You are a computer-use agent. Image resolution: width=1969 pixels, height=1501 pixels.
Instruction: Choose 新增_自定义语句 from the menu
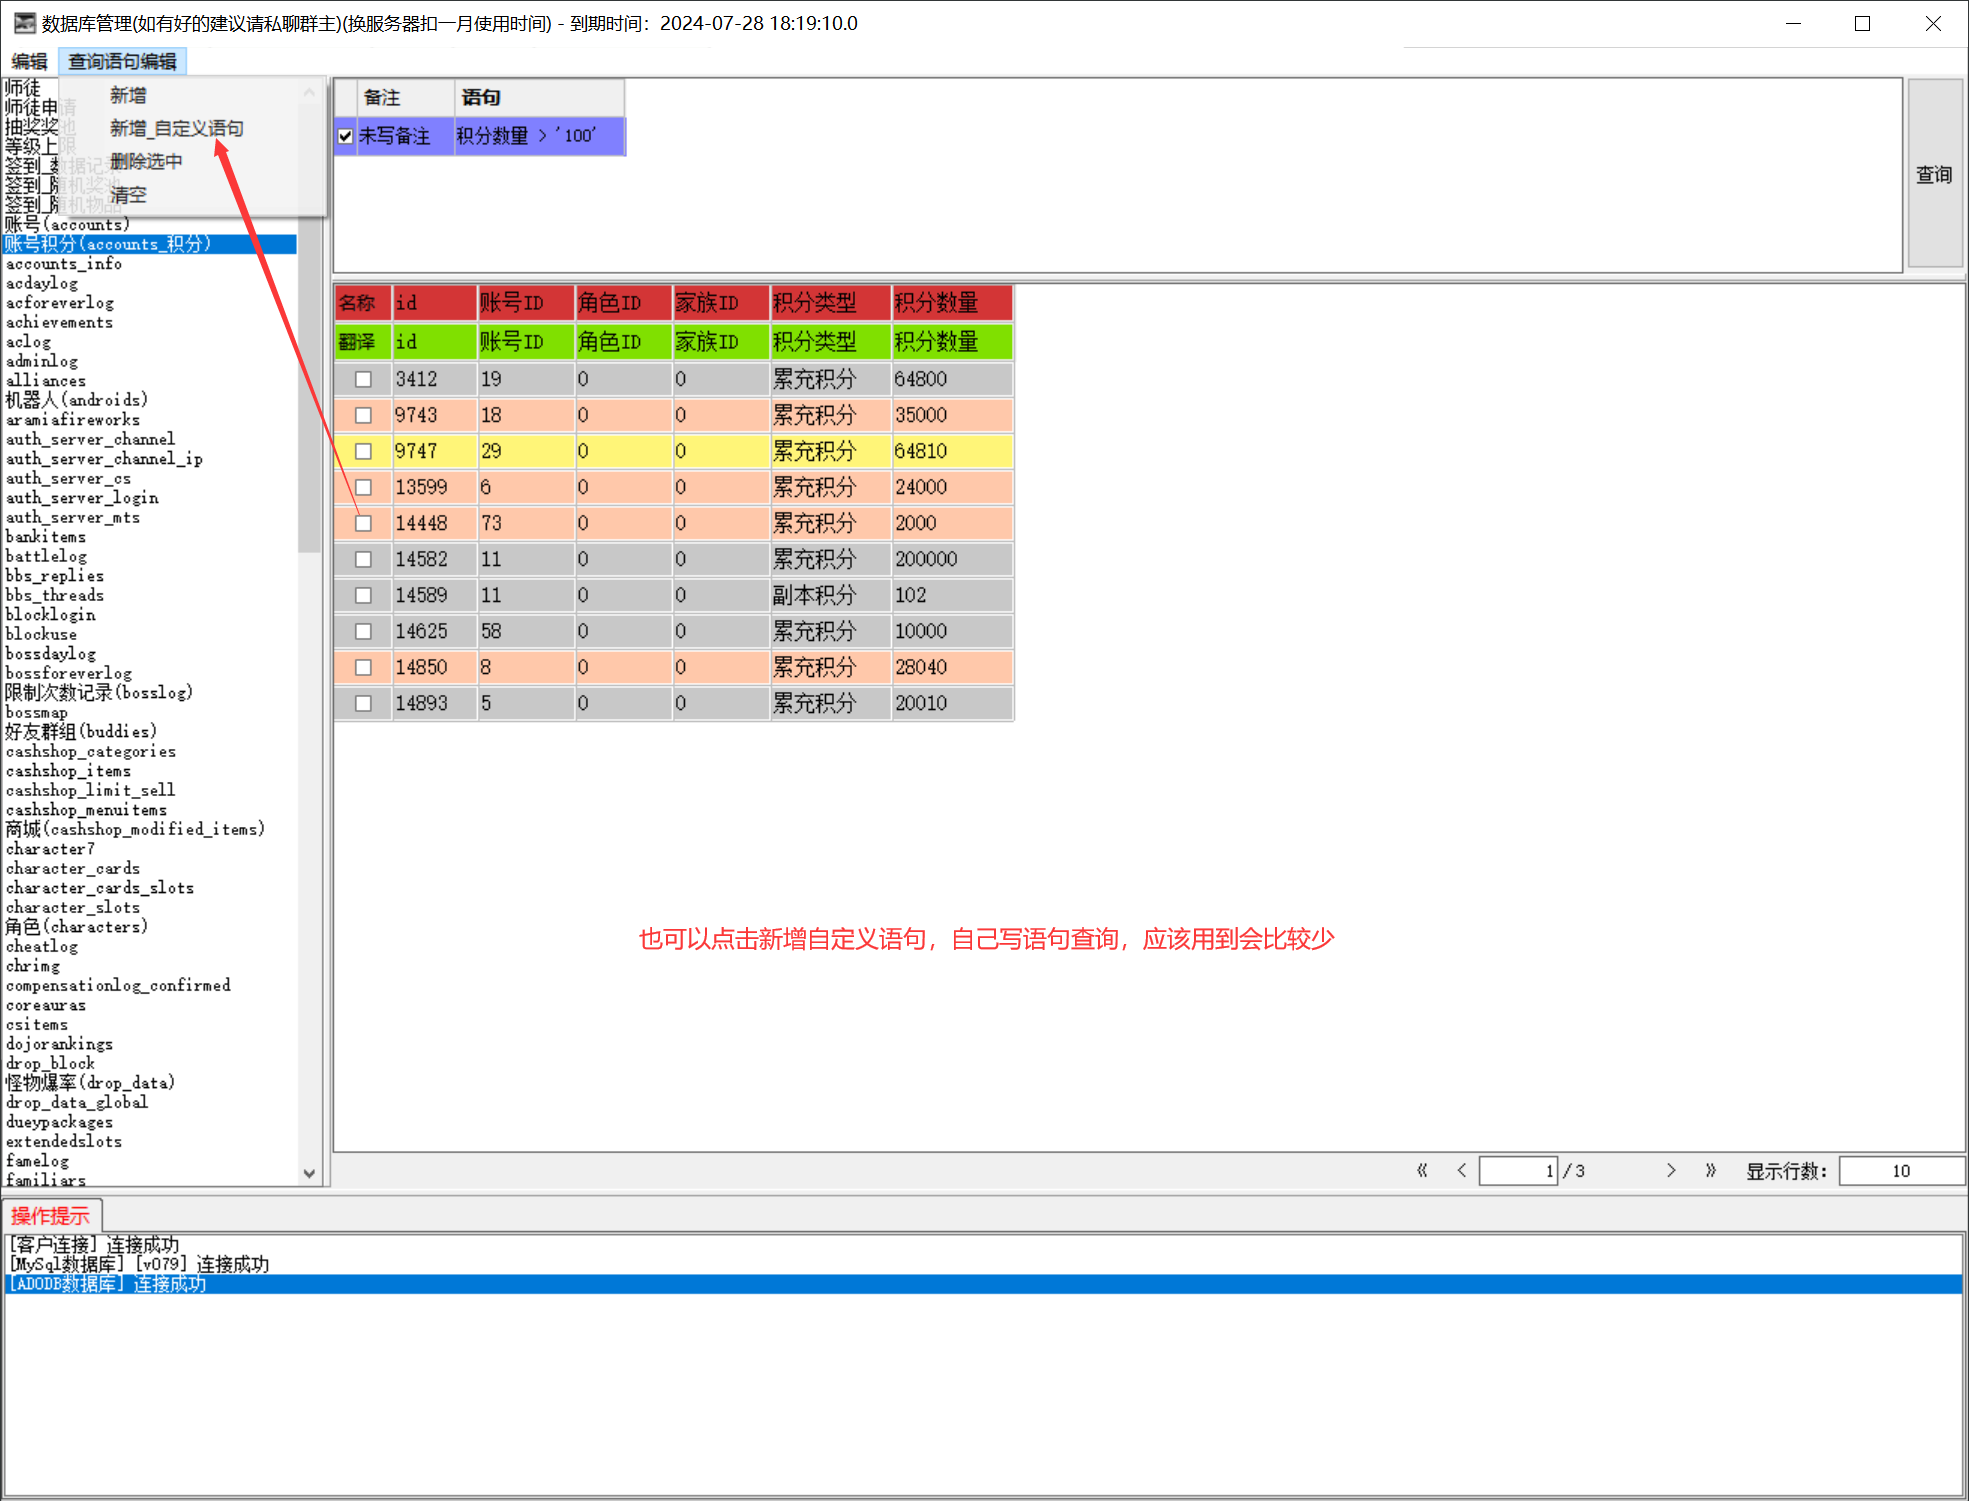176,128
